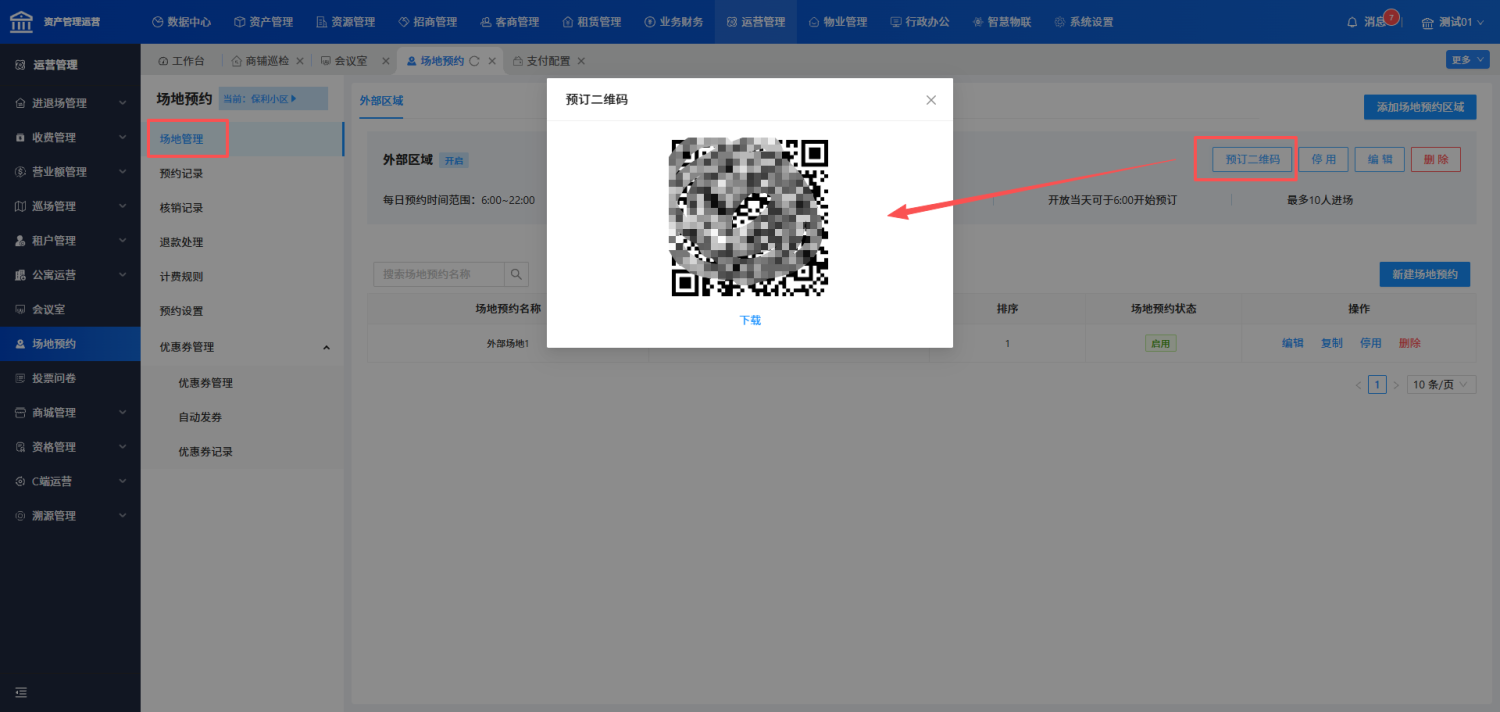Change page size with 10 条/页 dropdown
This screenshot has height=712, width=1500.
click(x=1442, y=385)
